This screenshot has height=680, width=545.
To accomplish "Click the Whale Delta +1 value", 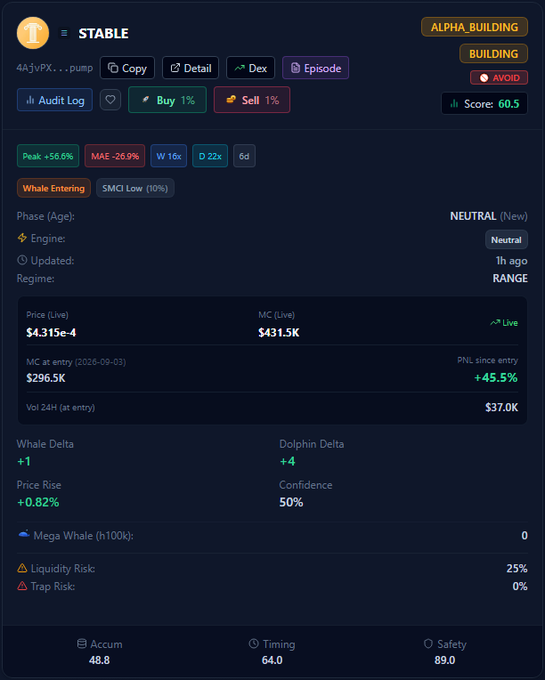I will pyautogui.click(x=23, y=461).
